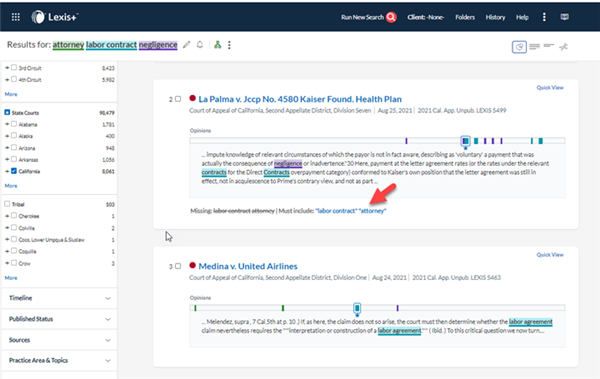Screen dimensions: 600x379
Task: Click Run New Search text
Action: (362, 17)
